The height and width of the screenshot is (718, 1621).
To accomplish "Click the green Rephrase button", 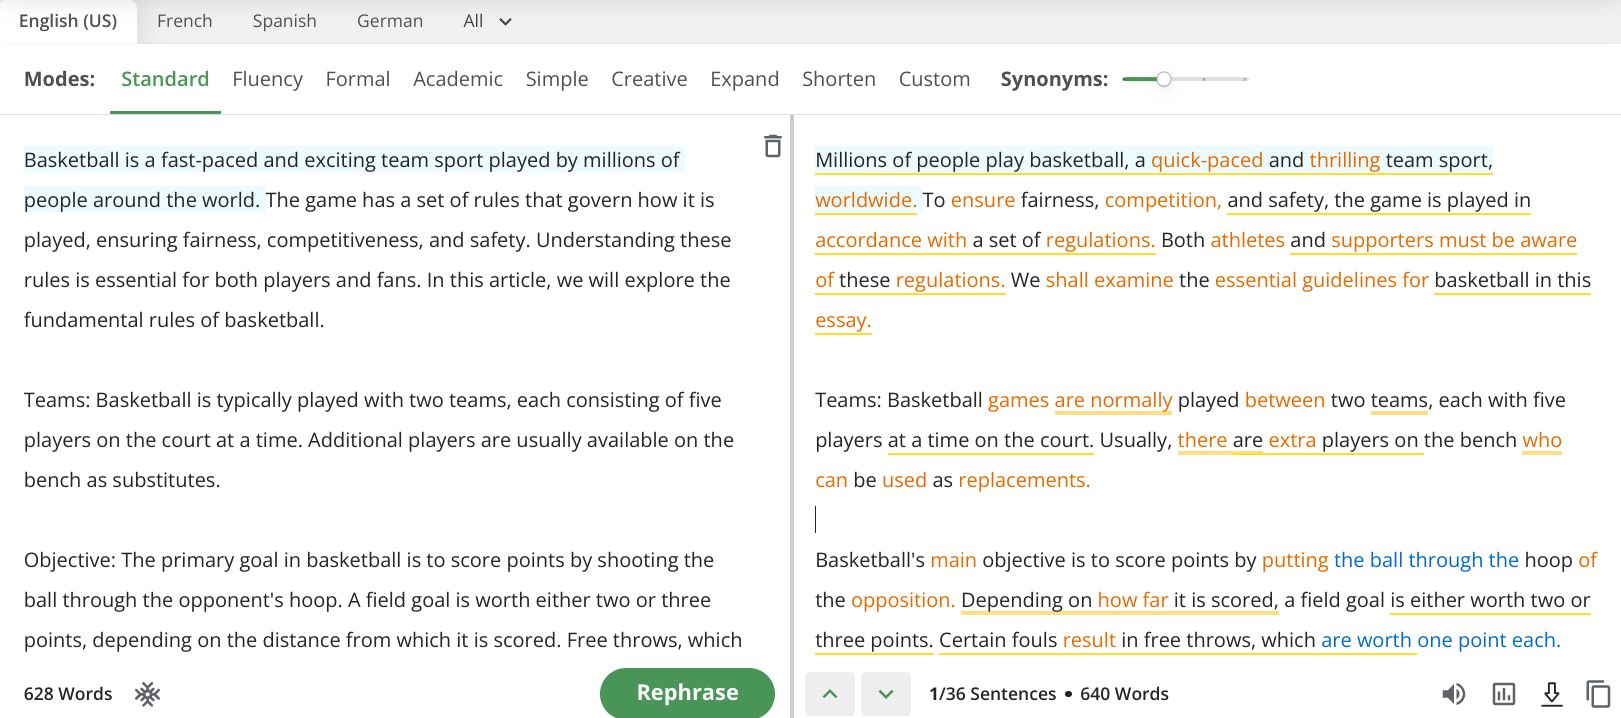I will 687,693.
